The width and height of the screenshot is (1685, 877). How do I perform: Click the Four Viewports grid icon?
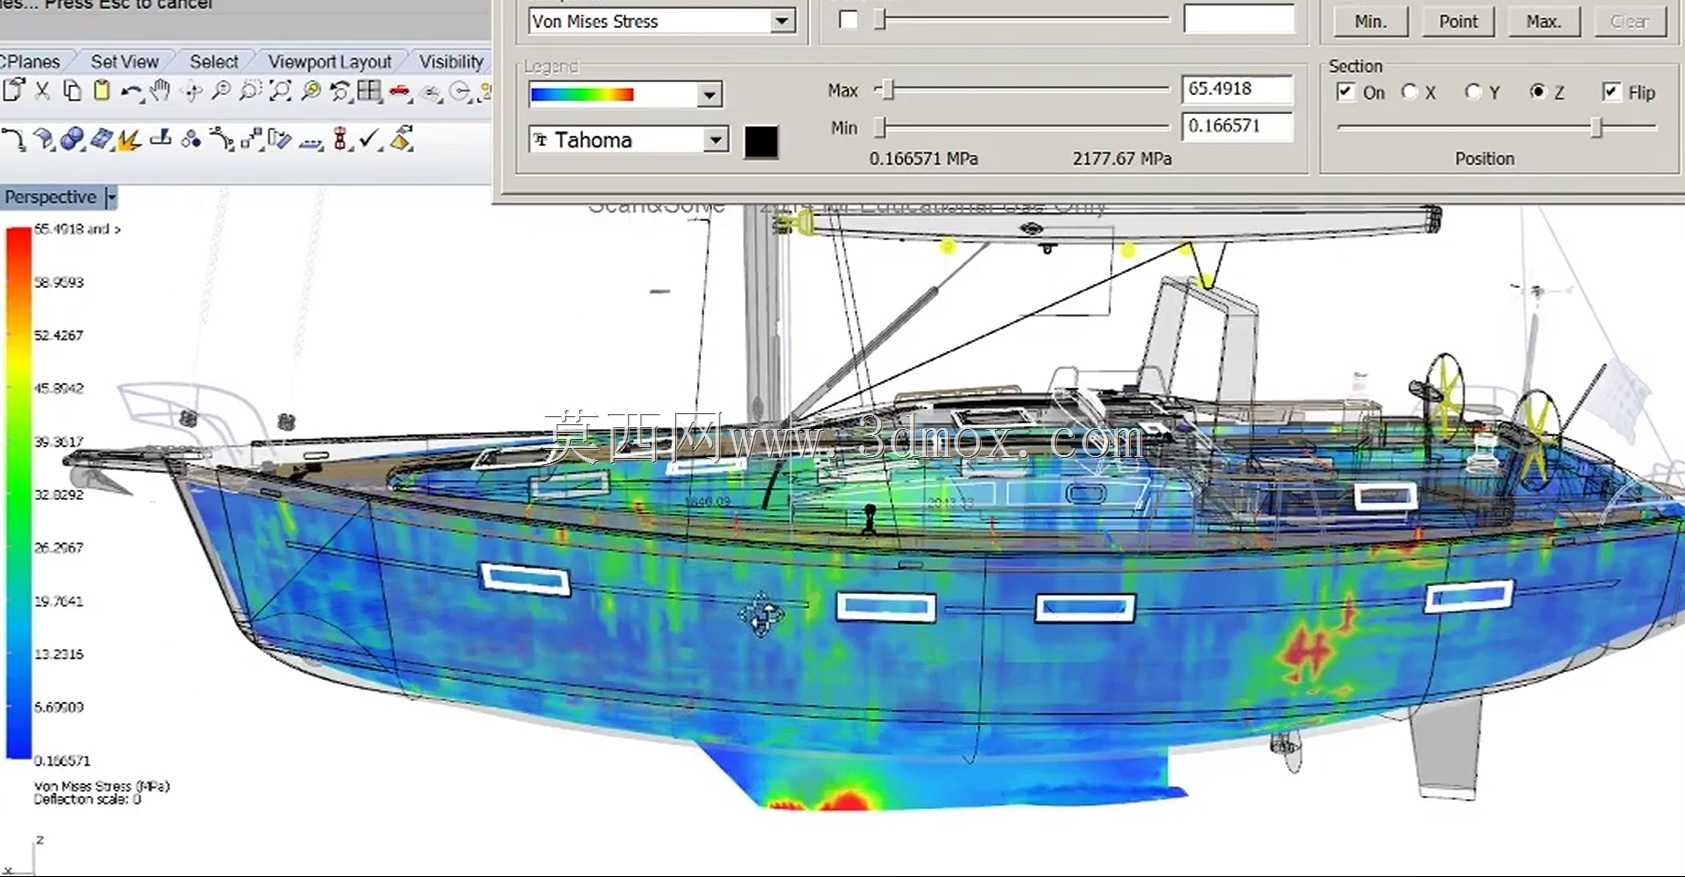pos(369,91)
